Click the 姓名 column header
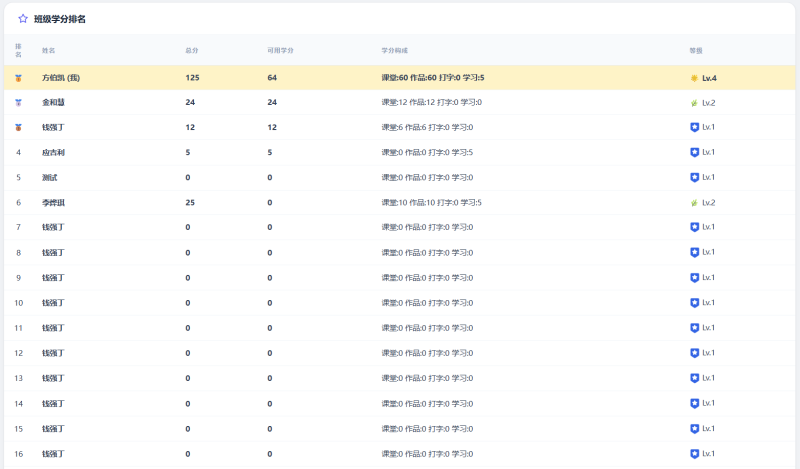The height and width of the screenshot is (469, 800). (x=48, y=50)
